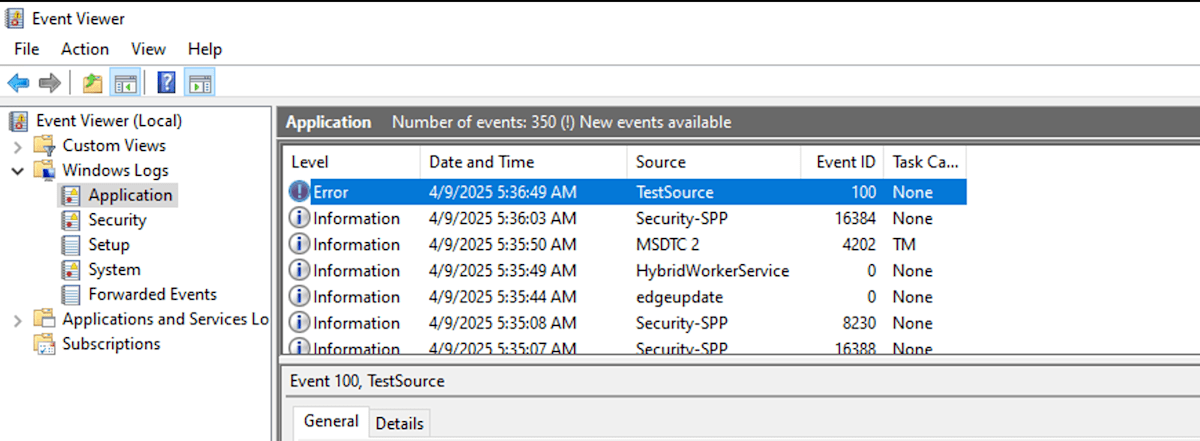Click the Forwarded Events log icon

tap(71, 295)
